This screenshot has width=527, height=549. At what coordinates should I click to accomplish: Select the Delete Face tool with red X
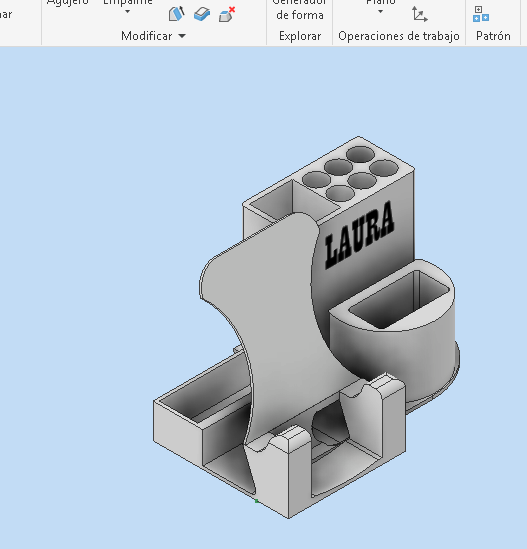[x=227, y=14]
